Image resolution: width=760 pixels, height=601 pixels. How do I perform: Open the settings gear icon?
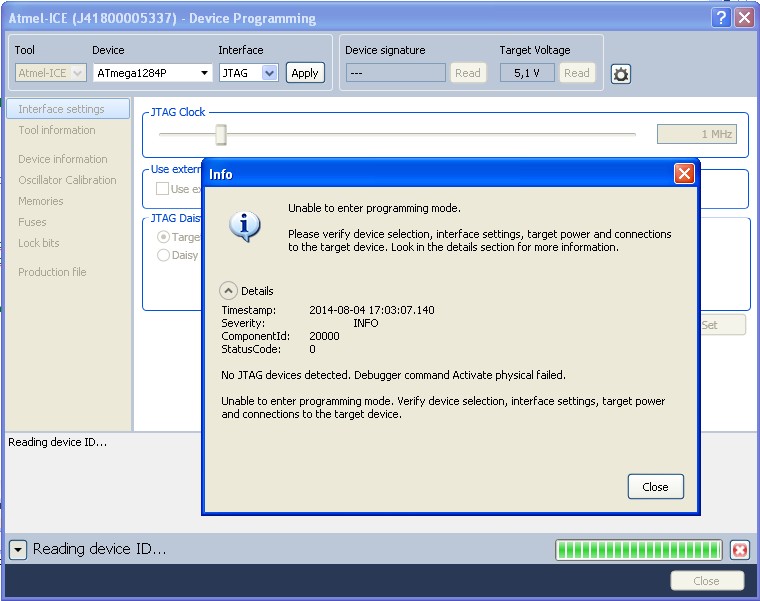[x=620, y=74]
